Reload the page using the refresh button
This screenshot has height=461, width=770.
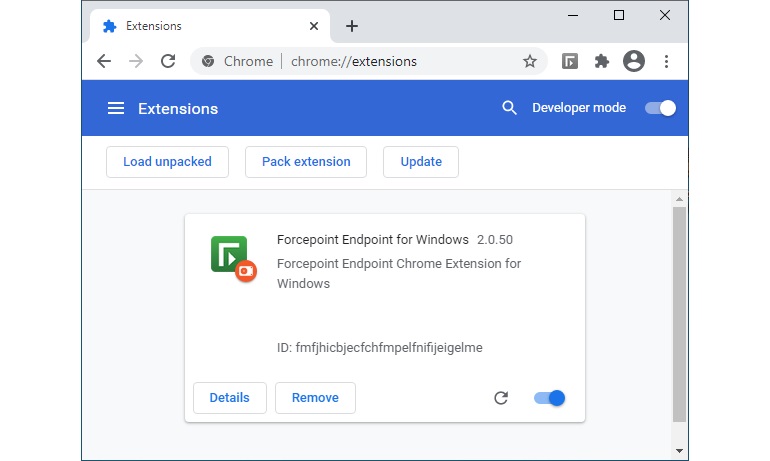(168, 61)
